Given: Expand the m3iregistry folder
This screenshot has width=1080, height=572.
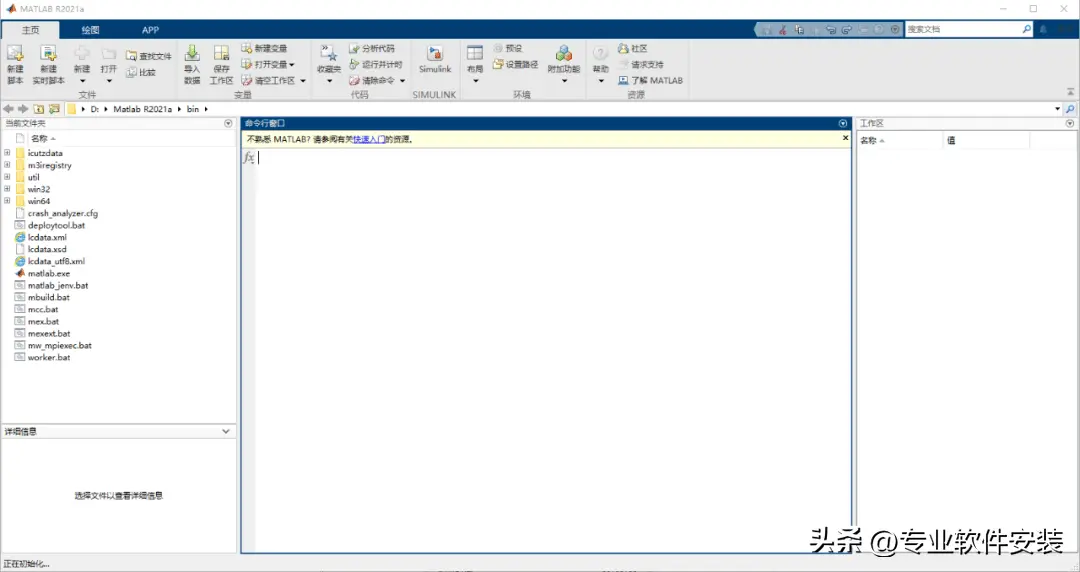Looking at the screenshot, I should [x=7, y=165].
